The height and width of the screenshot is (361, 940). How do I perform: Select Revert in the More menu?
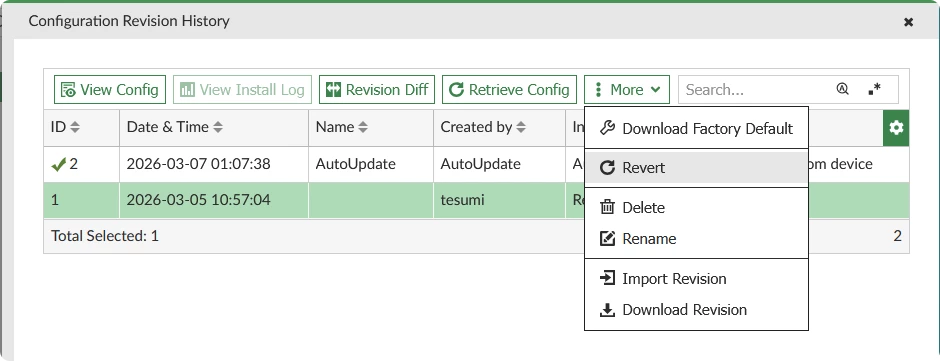click(x=697, y=168)
